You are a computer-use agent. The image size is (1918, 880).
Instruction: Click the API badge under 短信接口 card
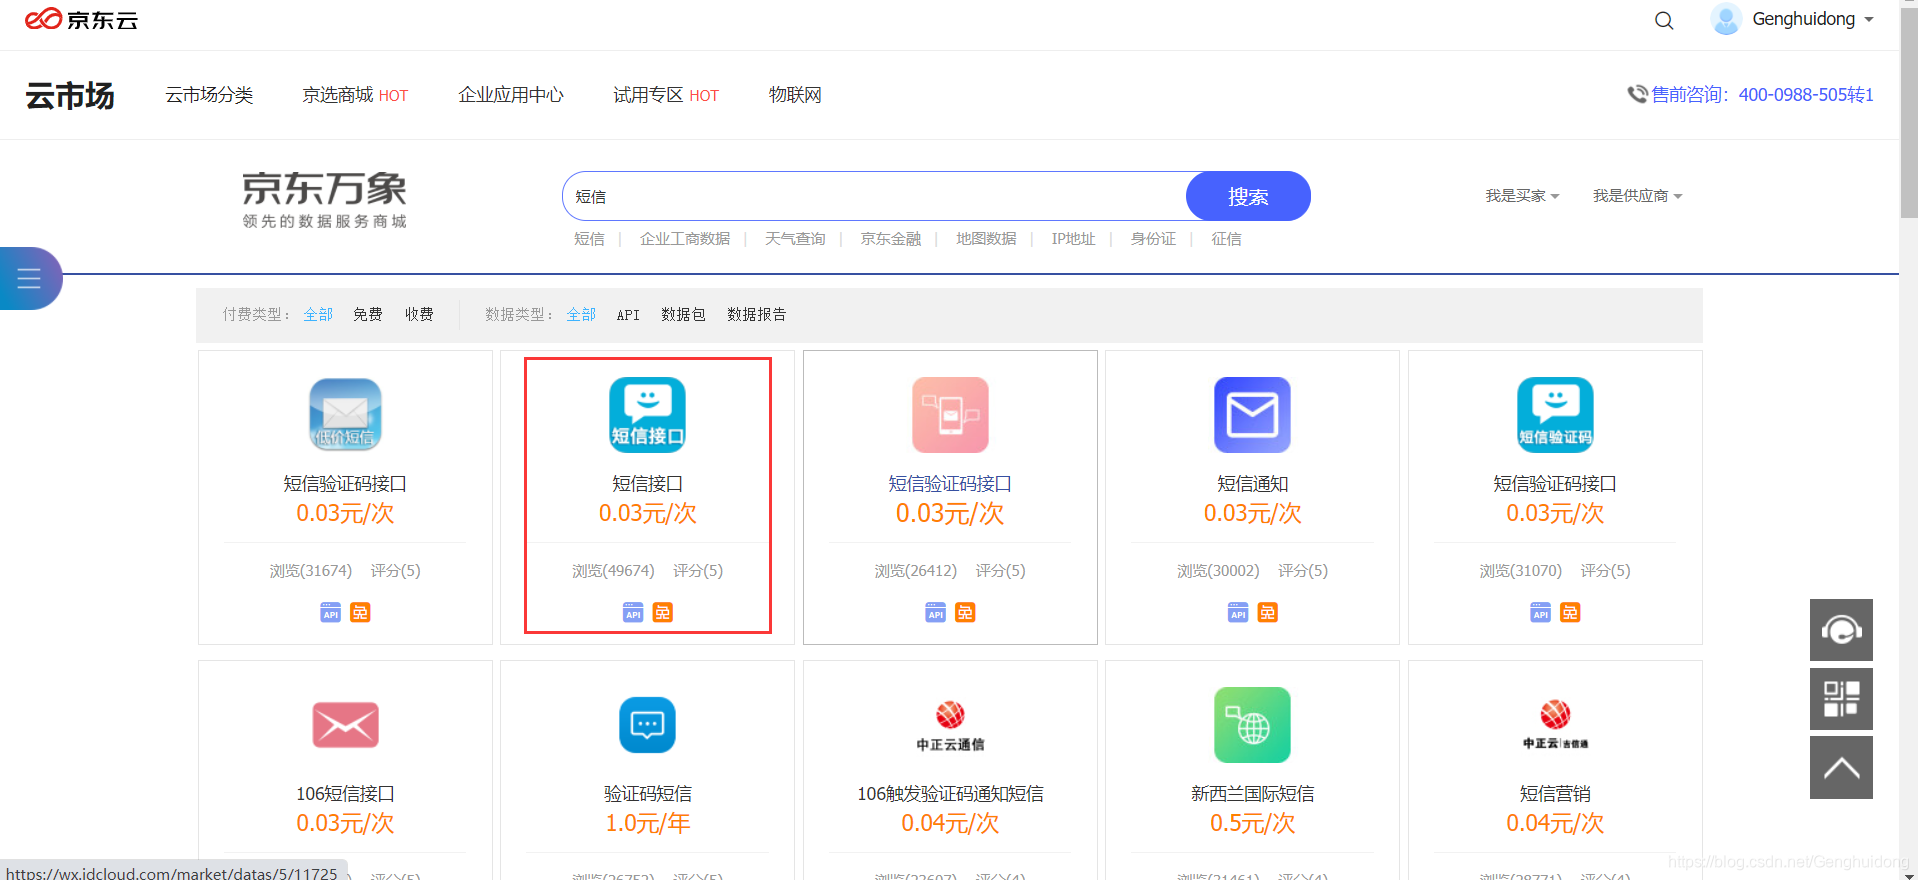tap(633, 612)
